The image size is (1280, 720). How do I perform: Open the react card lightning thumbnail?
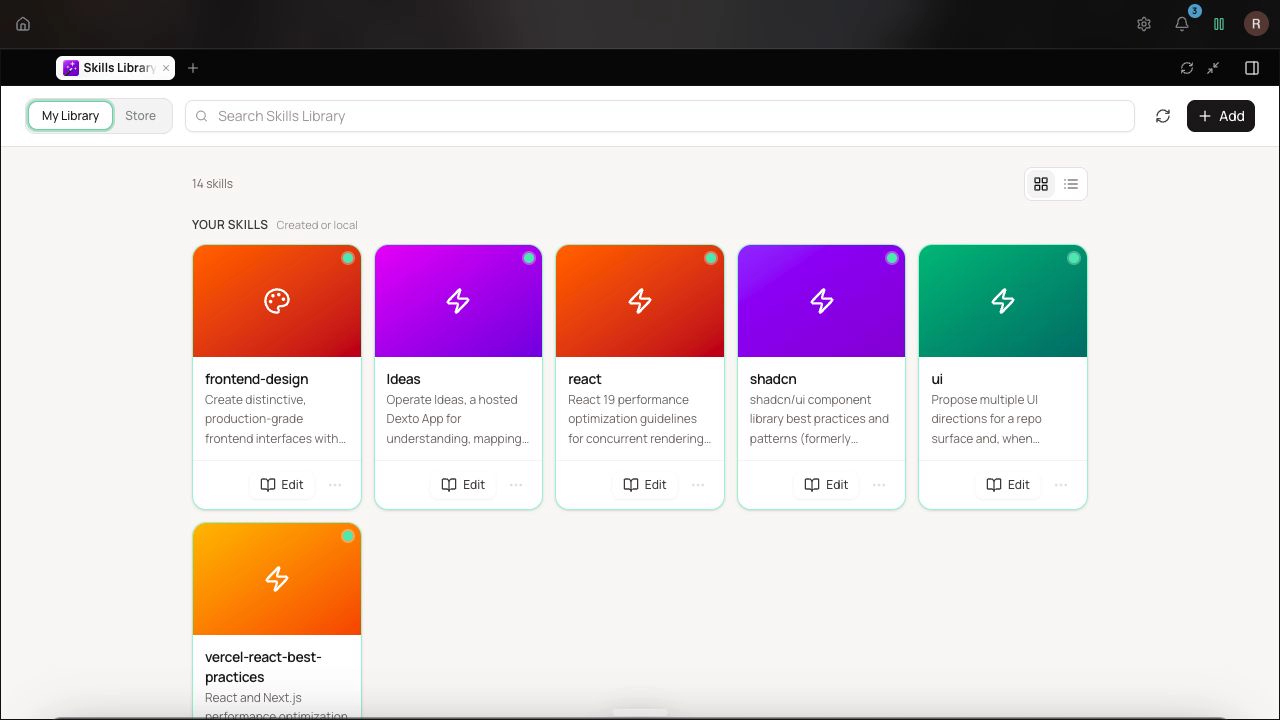(x=640, y=301)
